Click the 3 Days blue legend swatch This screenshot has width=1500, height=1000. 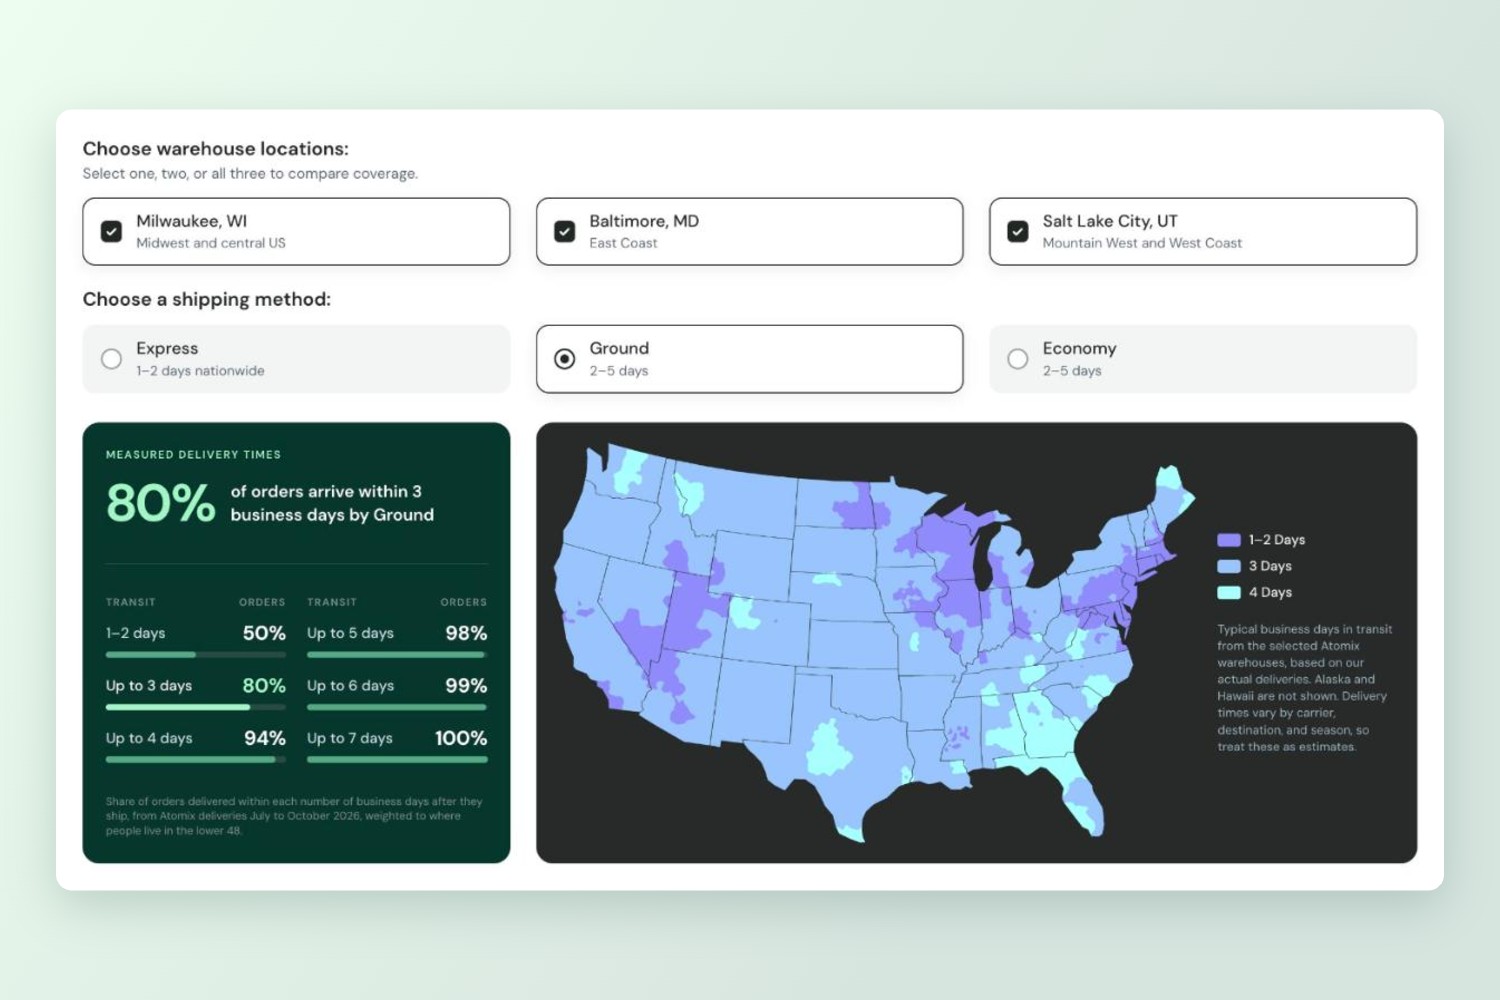(1229, 566)
